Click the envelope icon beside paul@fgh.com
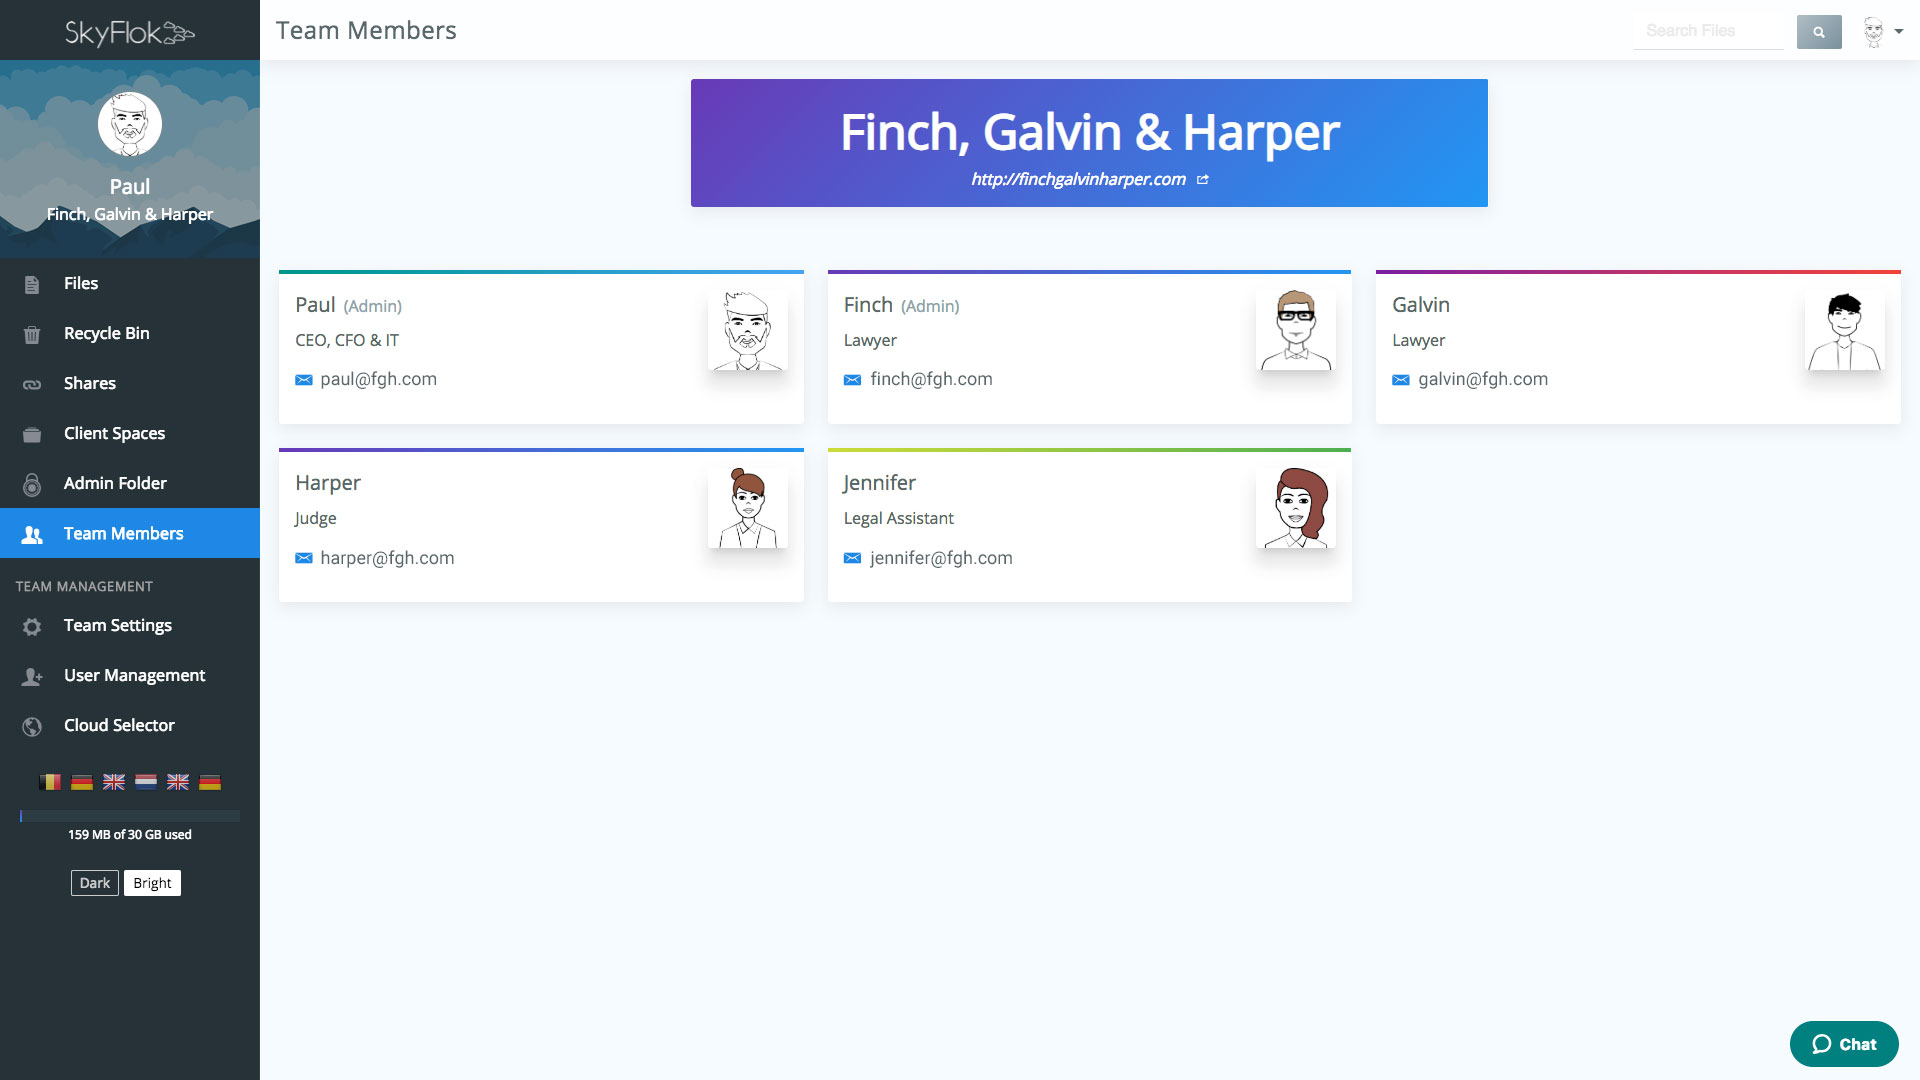1920x1080 pixels. click(x=304, y=380)
